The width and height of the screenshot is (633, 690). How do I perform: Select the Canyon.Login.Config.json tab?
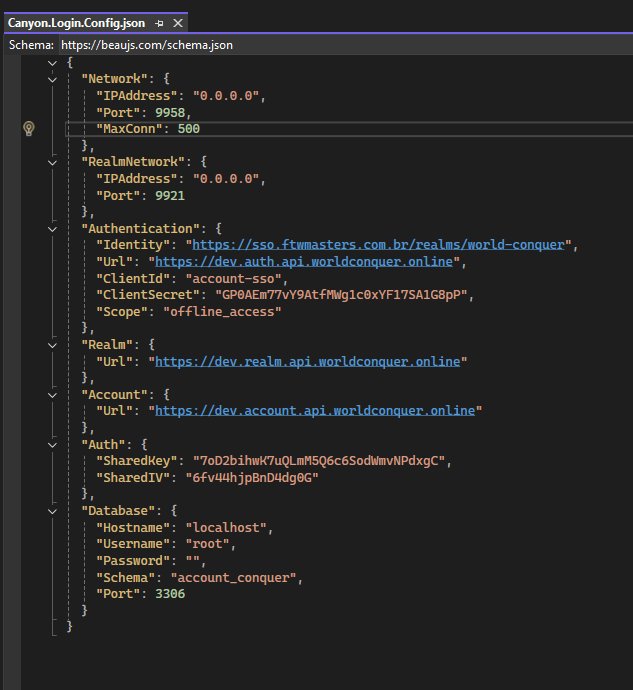(76, 22)
